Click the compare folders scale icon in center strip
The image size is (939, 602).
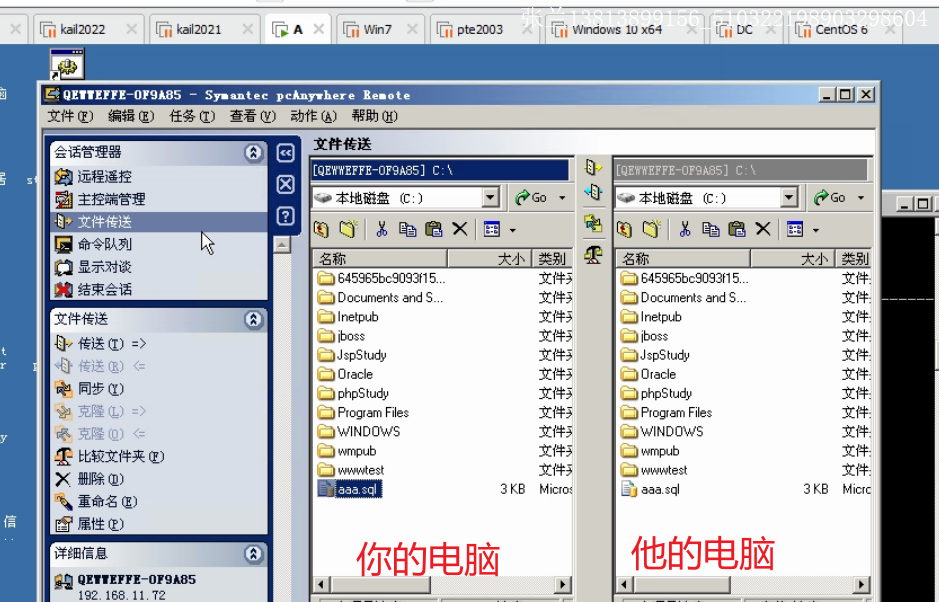pos(593,255)
